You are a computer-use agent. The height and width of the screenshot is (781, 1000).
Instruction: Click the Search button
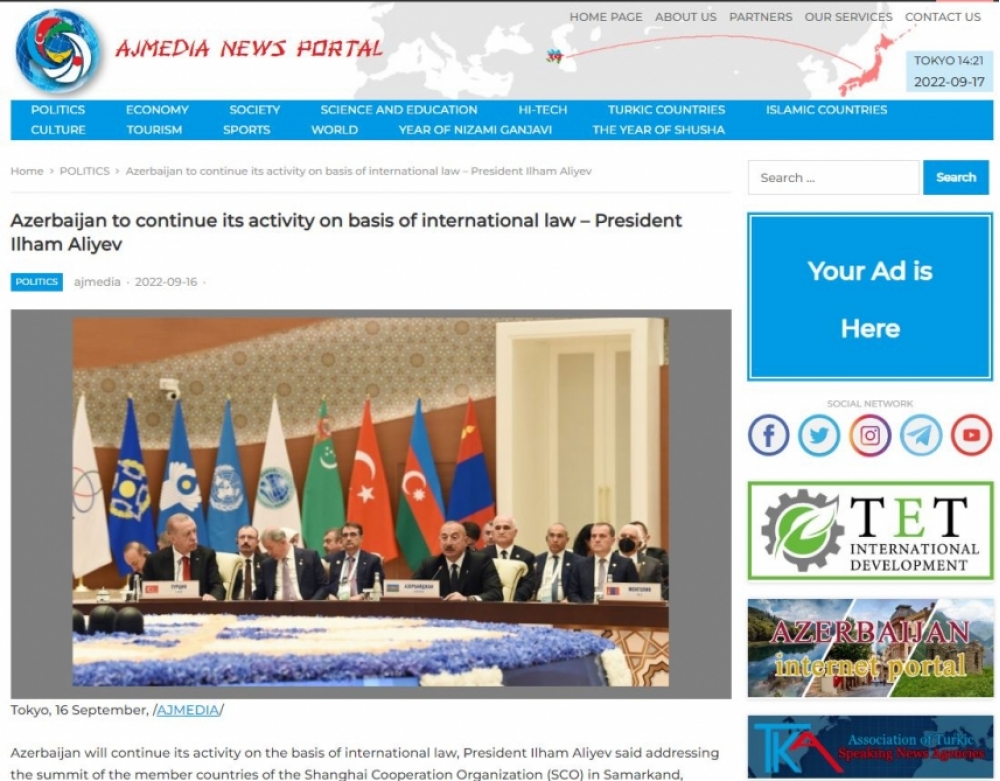pos(955,177)
